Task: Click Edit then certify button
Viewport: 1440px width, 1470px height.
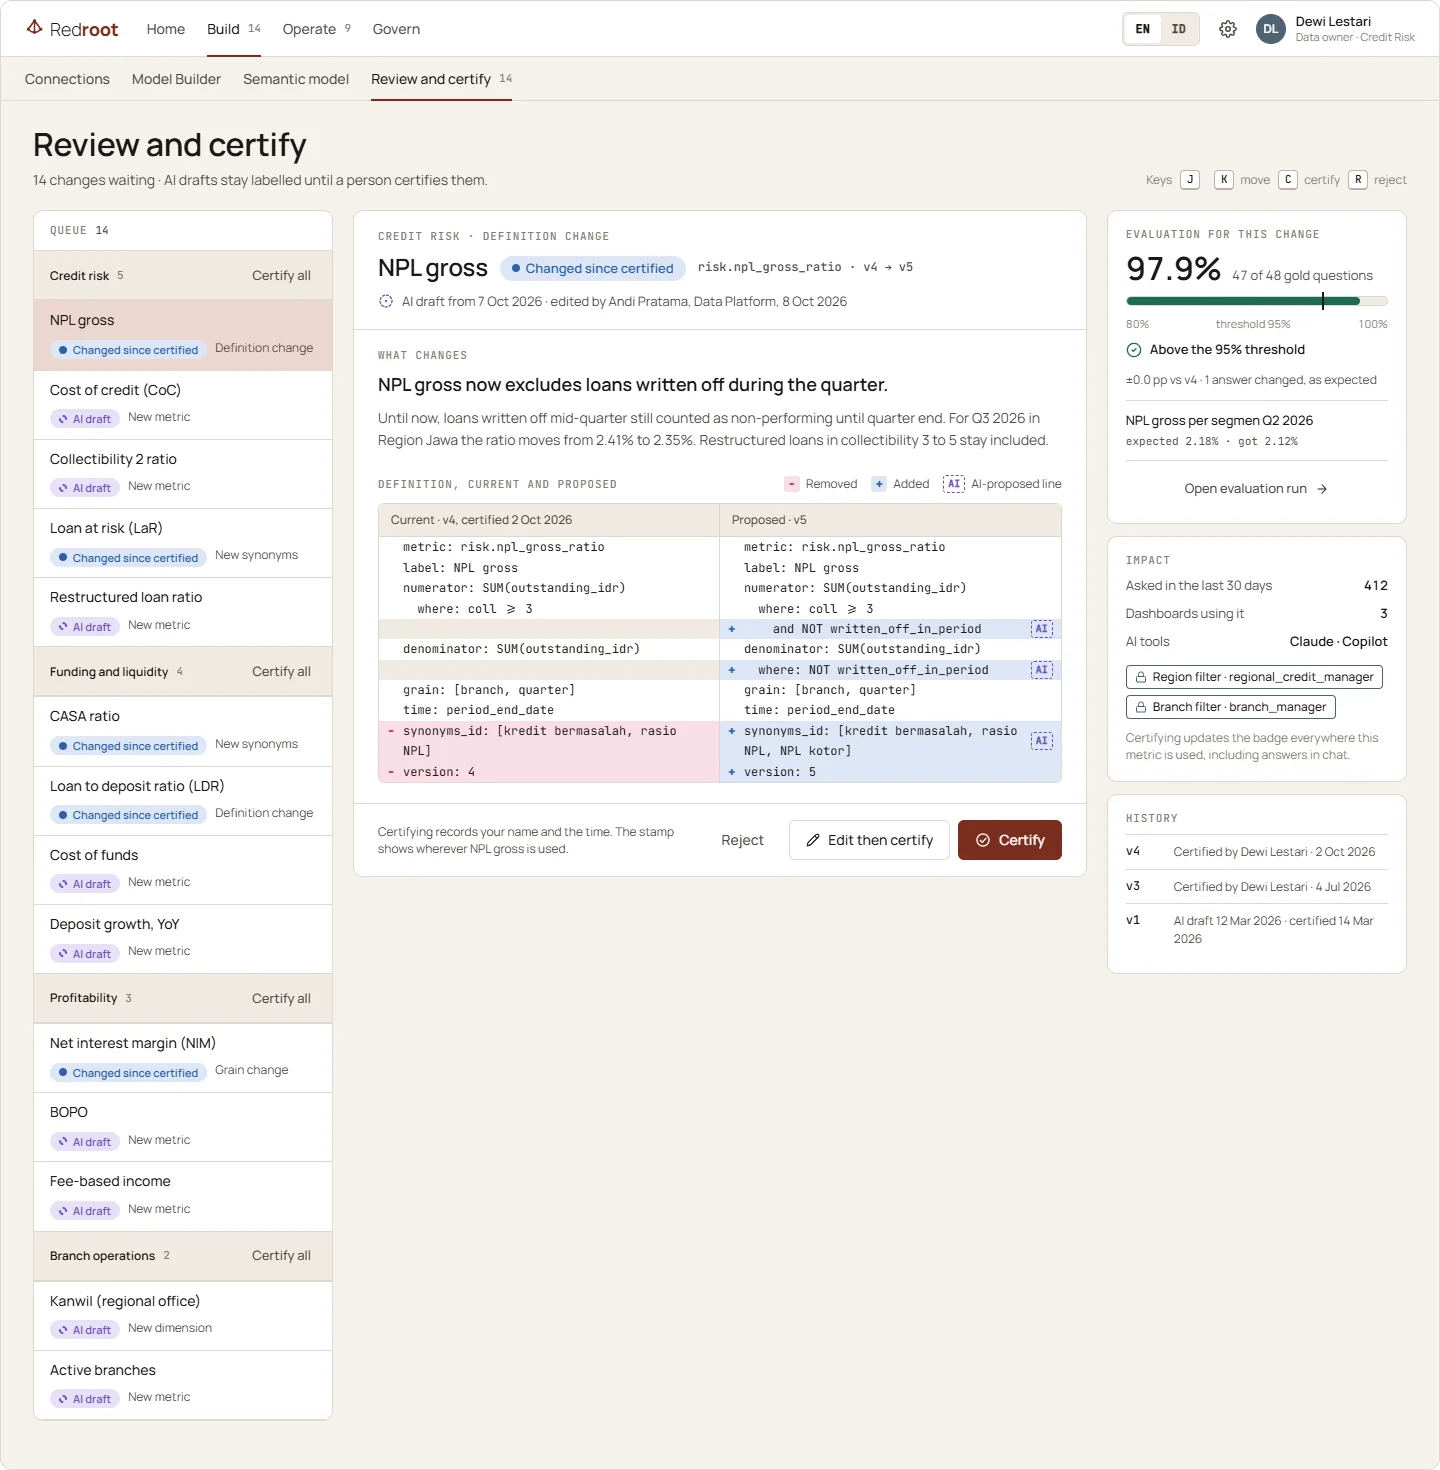Action: (870, 840)
